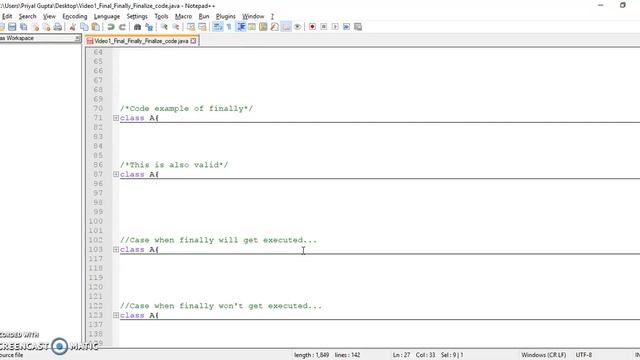Expand the folded class at line 87
The width and height of the screenshot is (640, 360).
(116, 174)
